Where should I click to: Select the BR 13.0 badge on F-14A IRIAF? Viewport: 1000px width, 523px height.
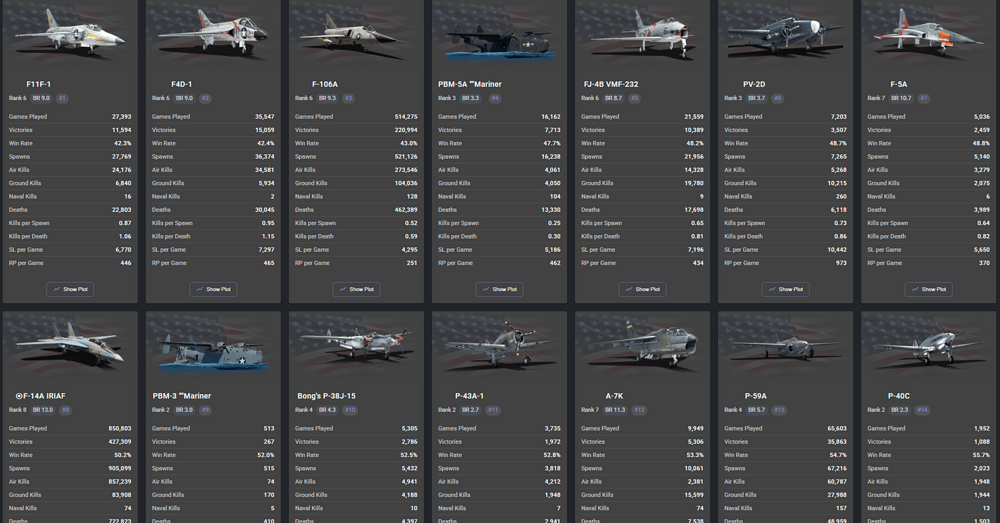(43, 410)
